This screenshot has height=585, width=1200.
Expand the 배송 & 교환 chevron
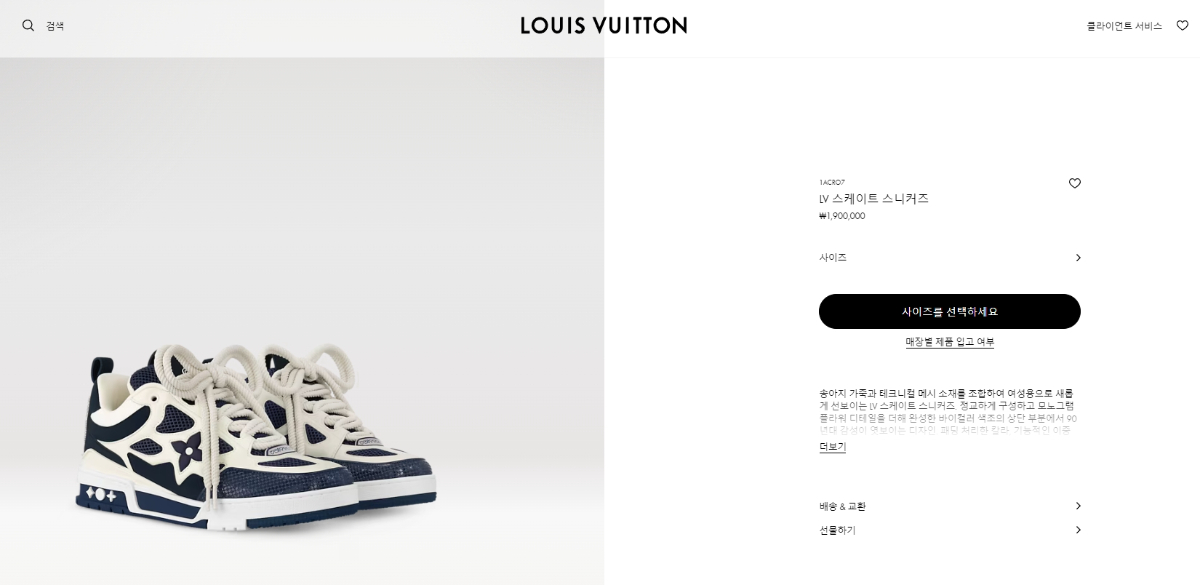[x=1078, y=506]
